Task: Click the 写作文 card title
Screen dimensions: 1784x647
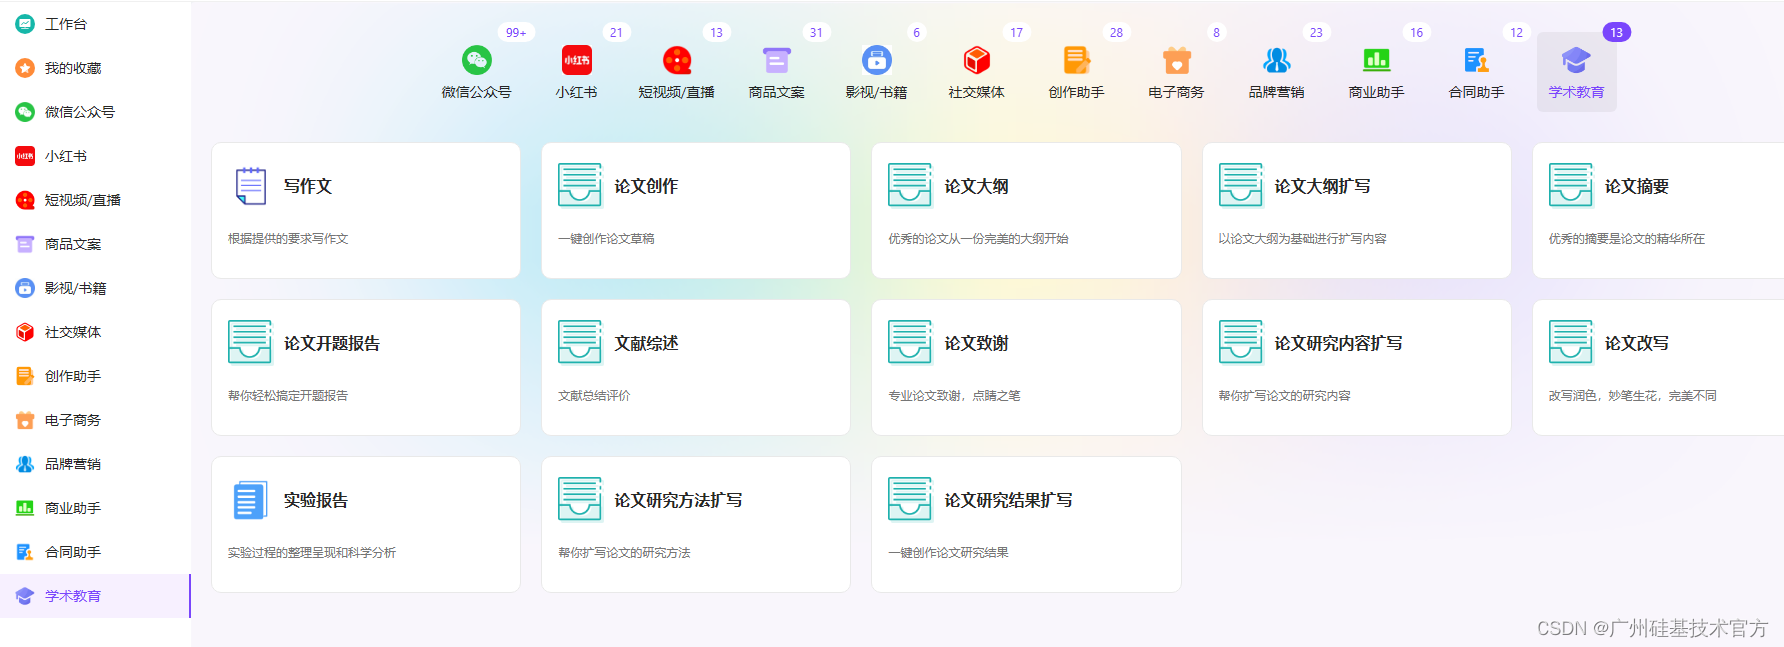Action: coord(308,186)
